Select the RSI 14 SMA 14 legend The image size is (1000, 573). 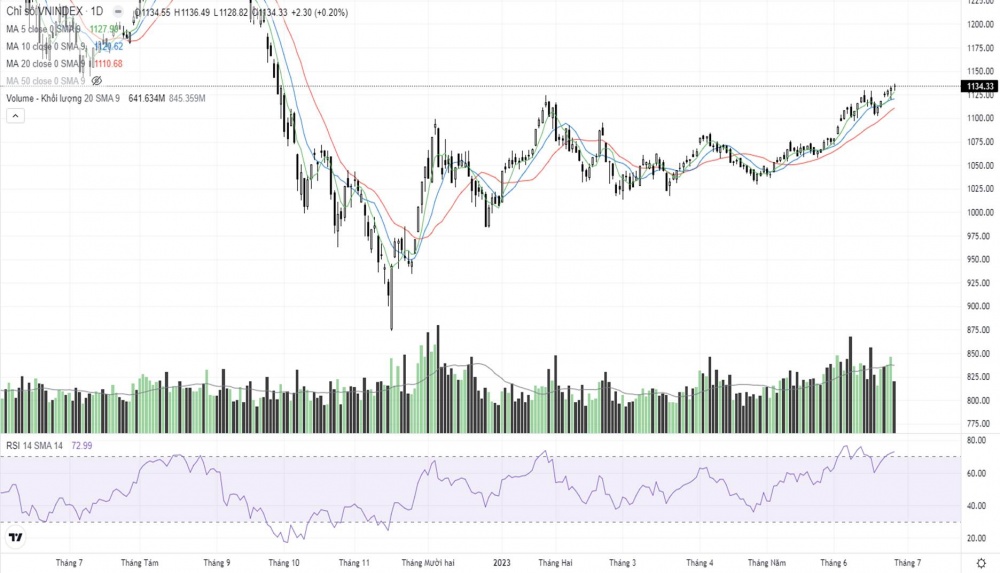[35, 444]
